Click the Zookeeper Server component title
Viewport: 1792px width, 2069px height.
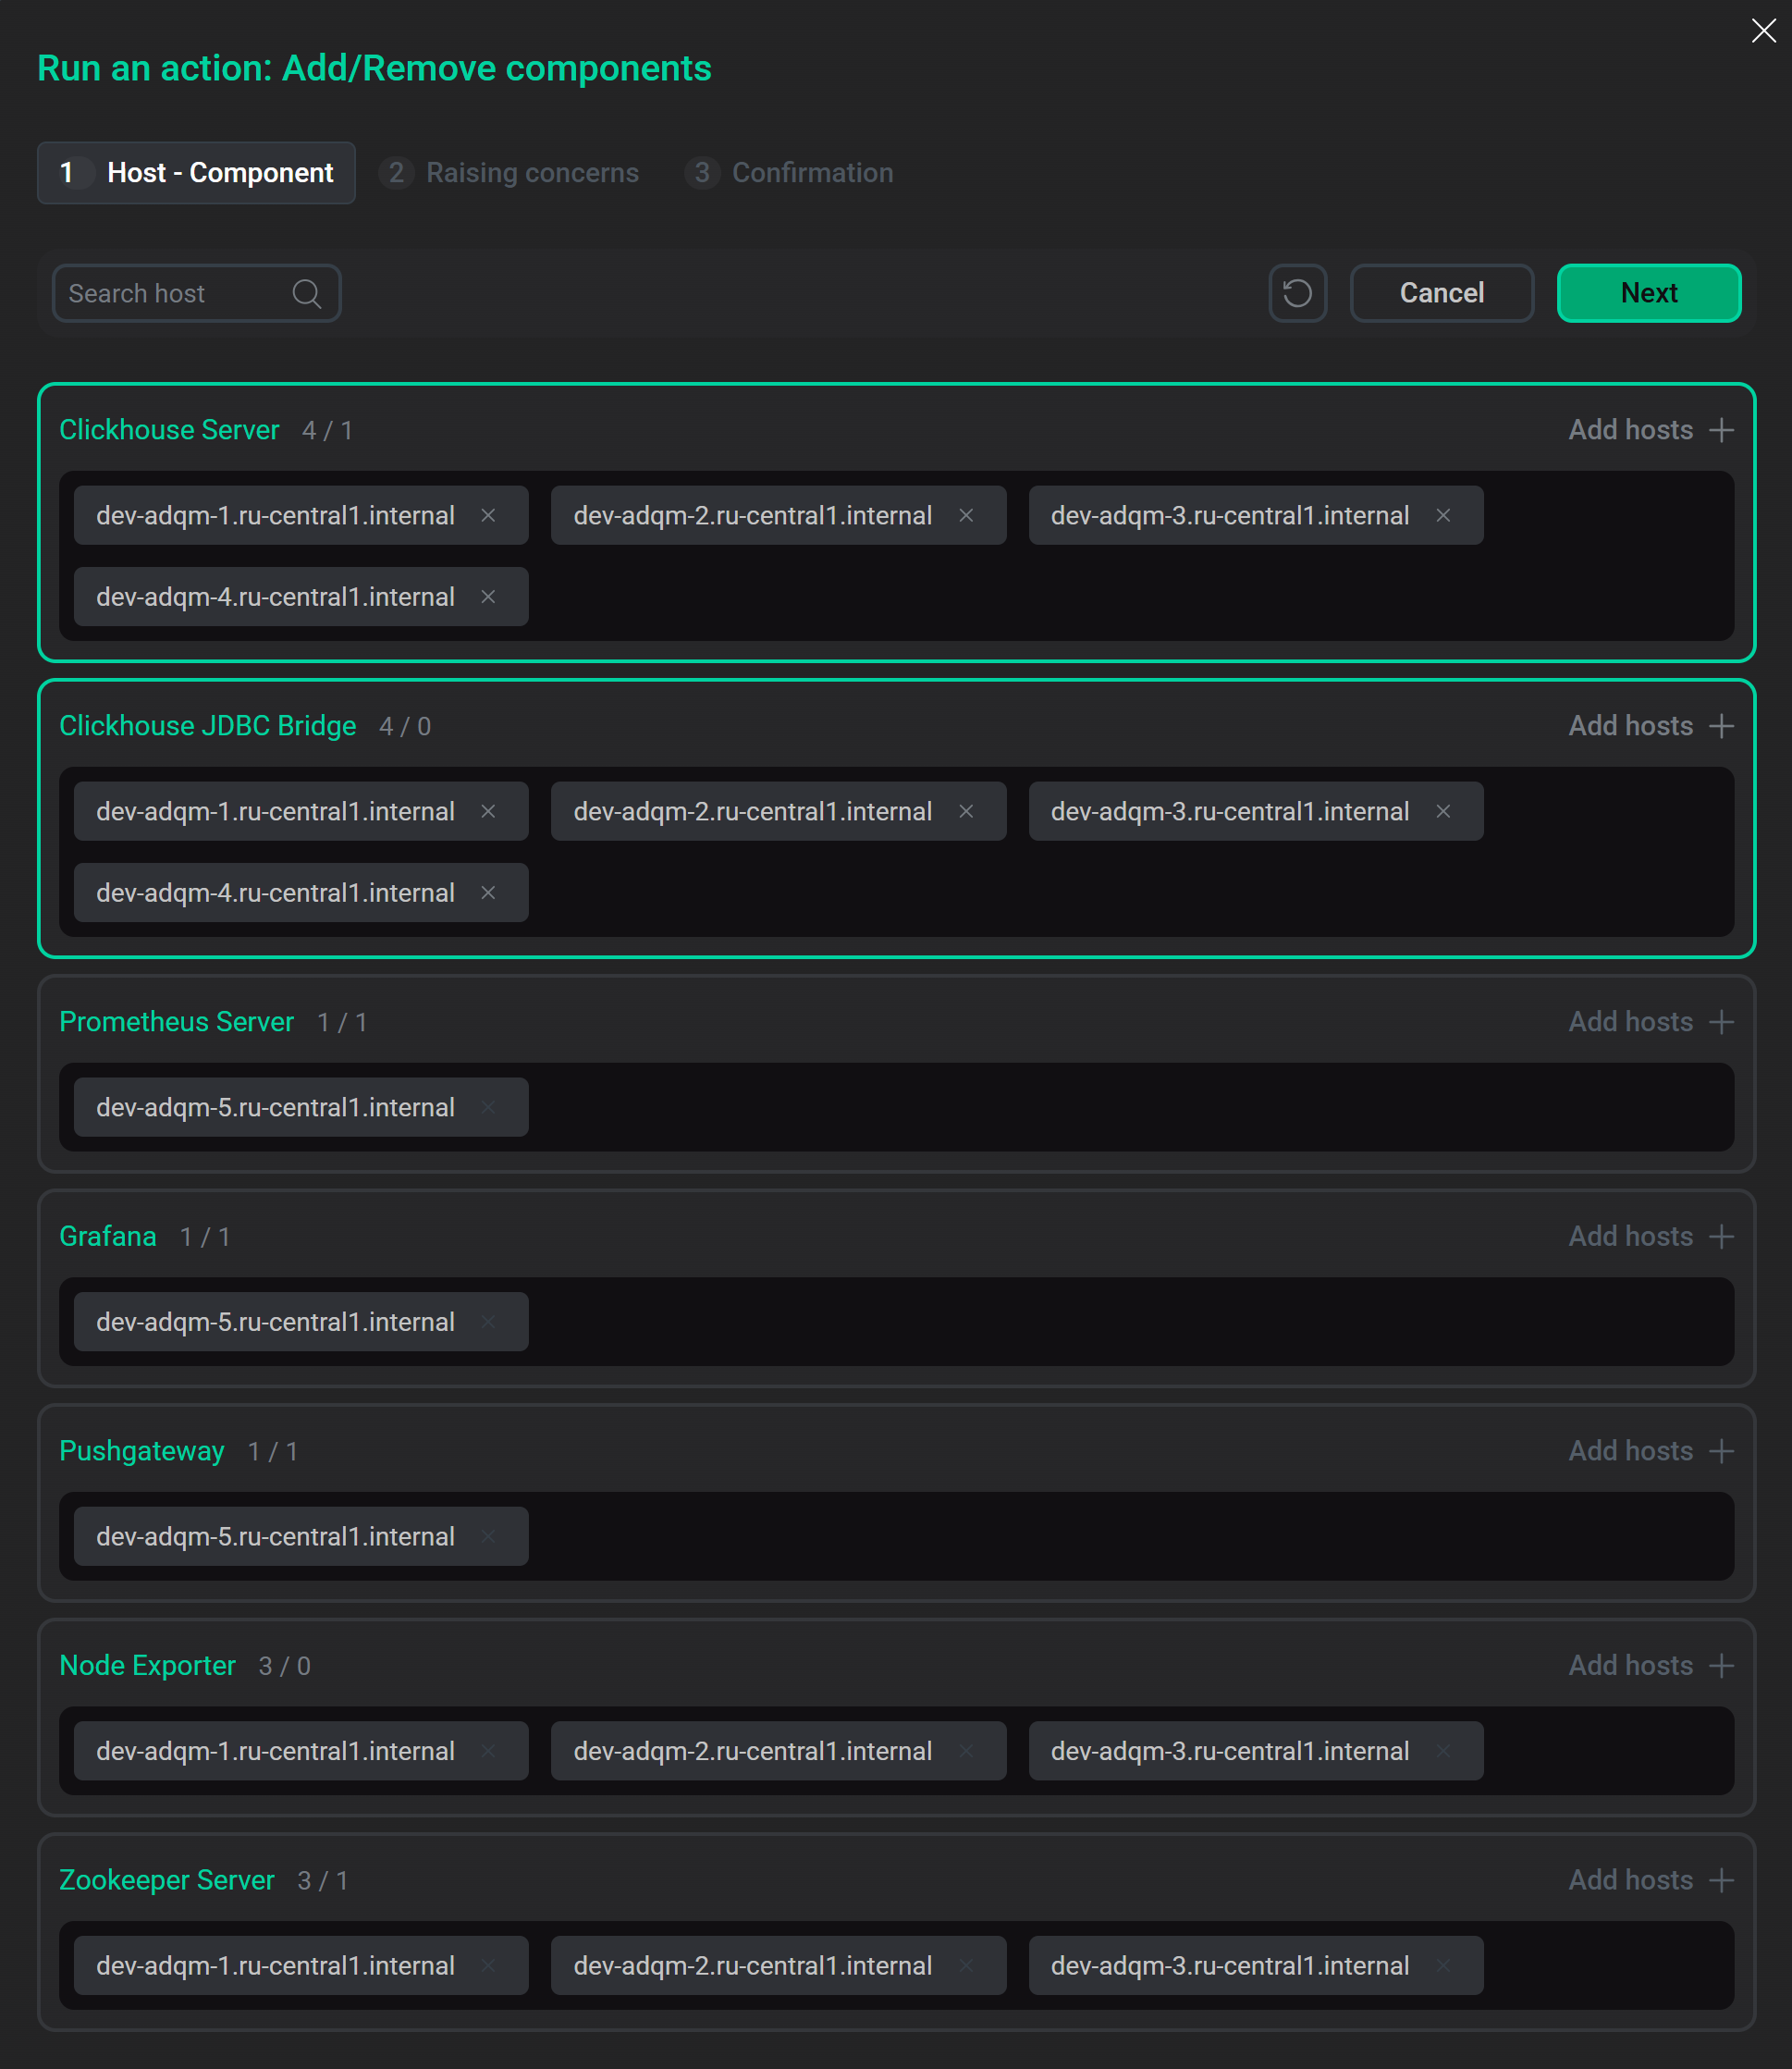[167, 1881]
